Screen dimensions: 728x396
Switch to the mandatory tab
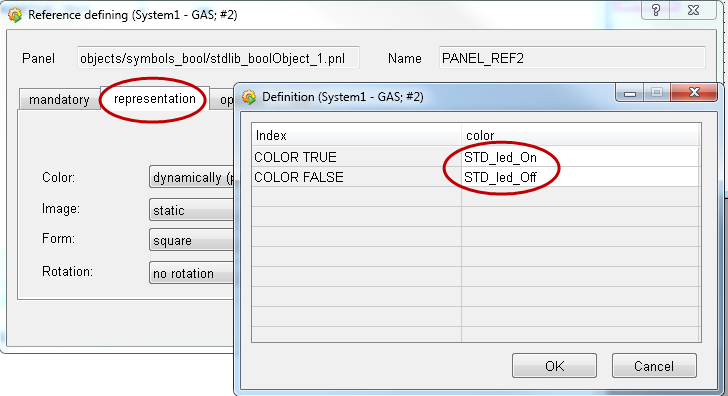(59, 99)
